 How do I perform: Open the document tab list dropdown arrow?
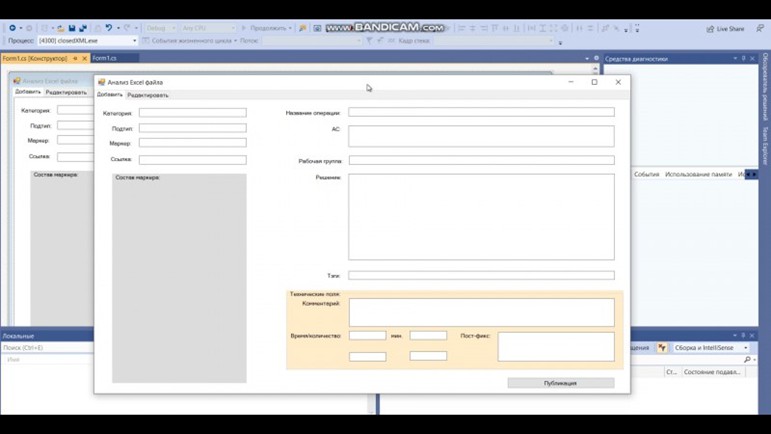[587, 58]
